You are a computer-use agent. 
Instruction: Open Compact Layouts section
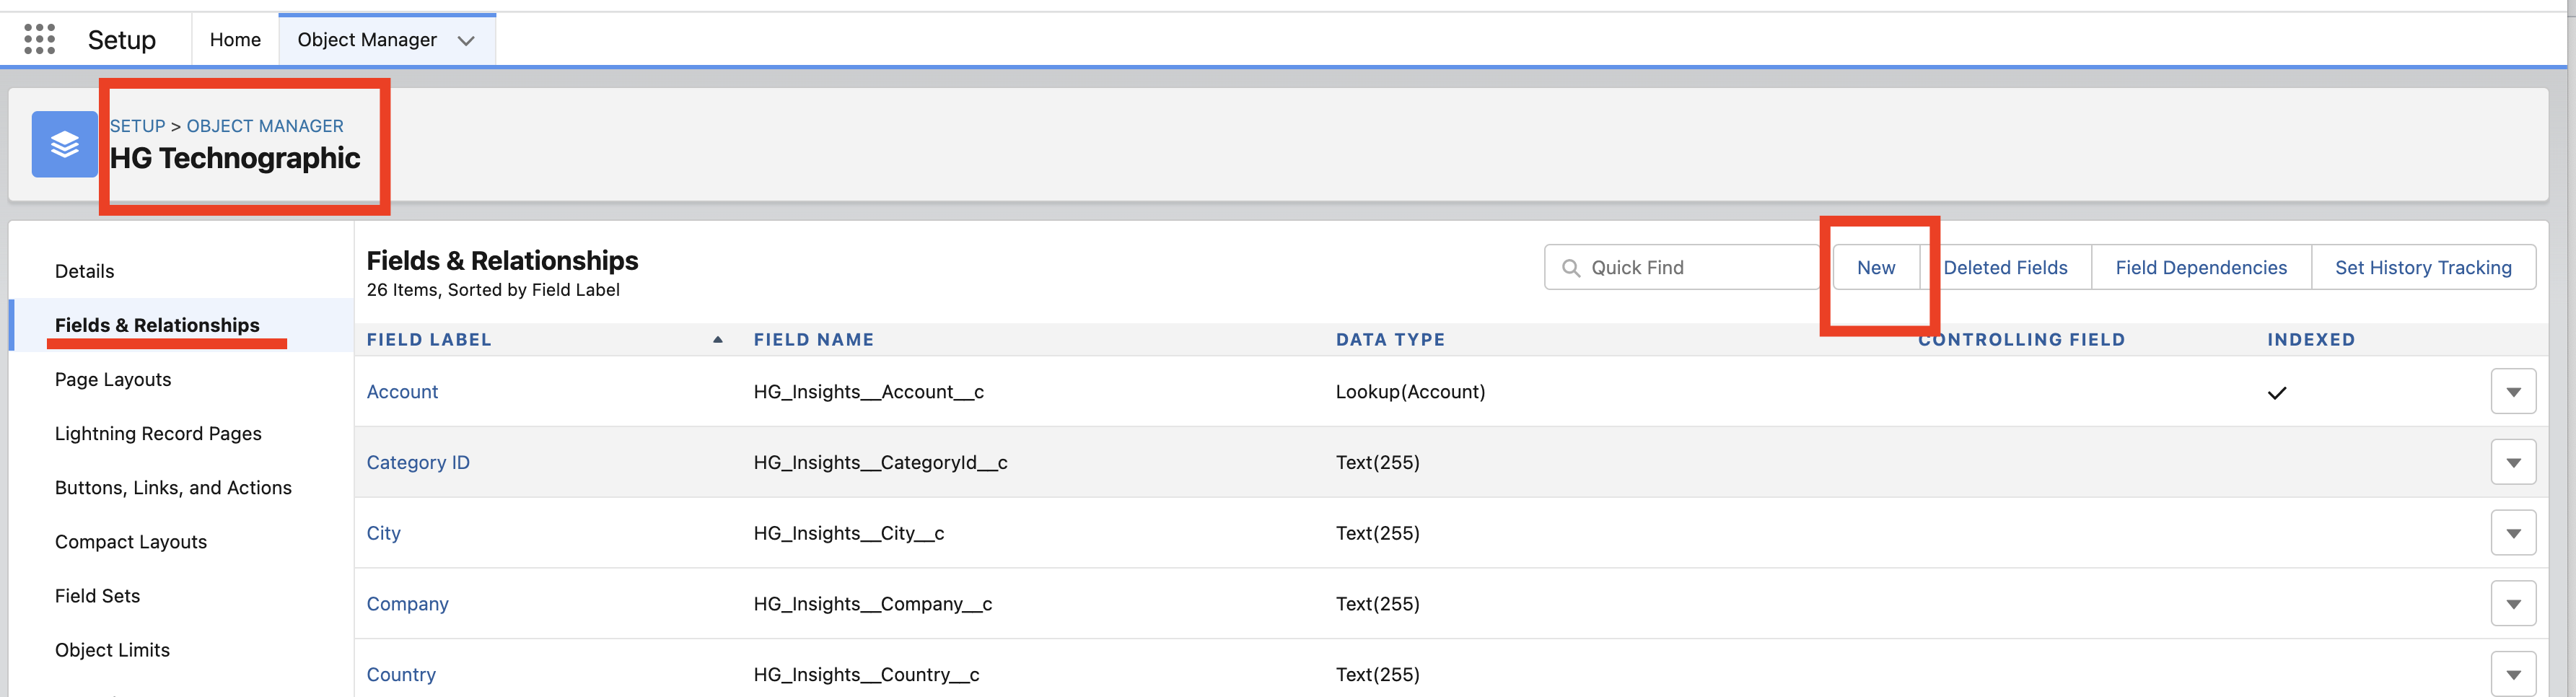pos(131,541)
